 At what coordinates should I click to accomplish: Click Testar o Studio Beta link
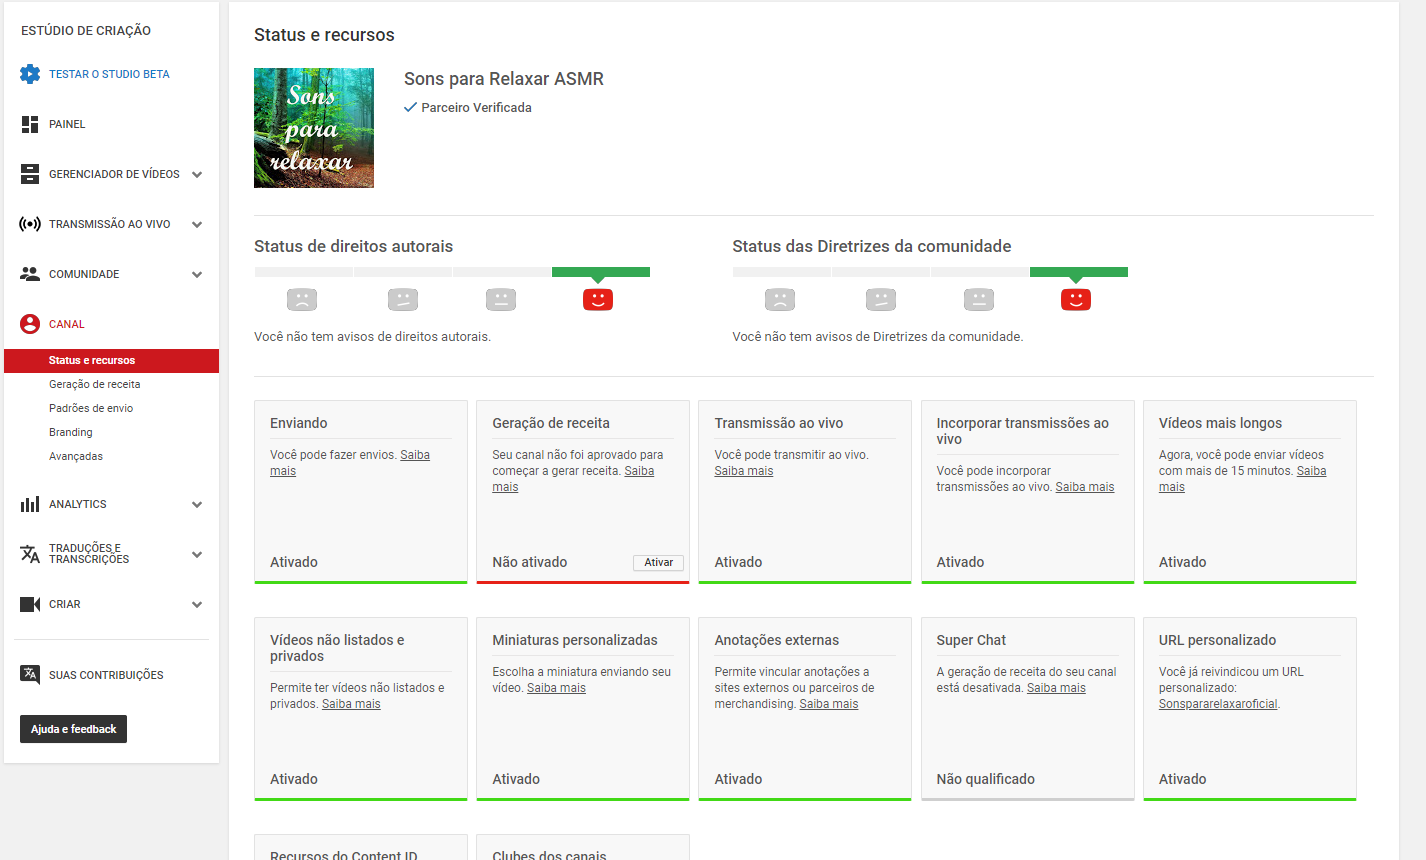point(109,74)
